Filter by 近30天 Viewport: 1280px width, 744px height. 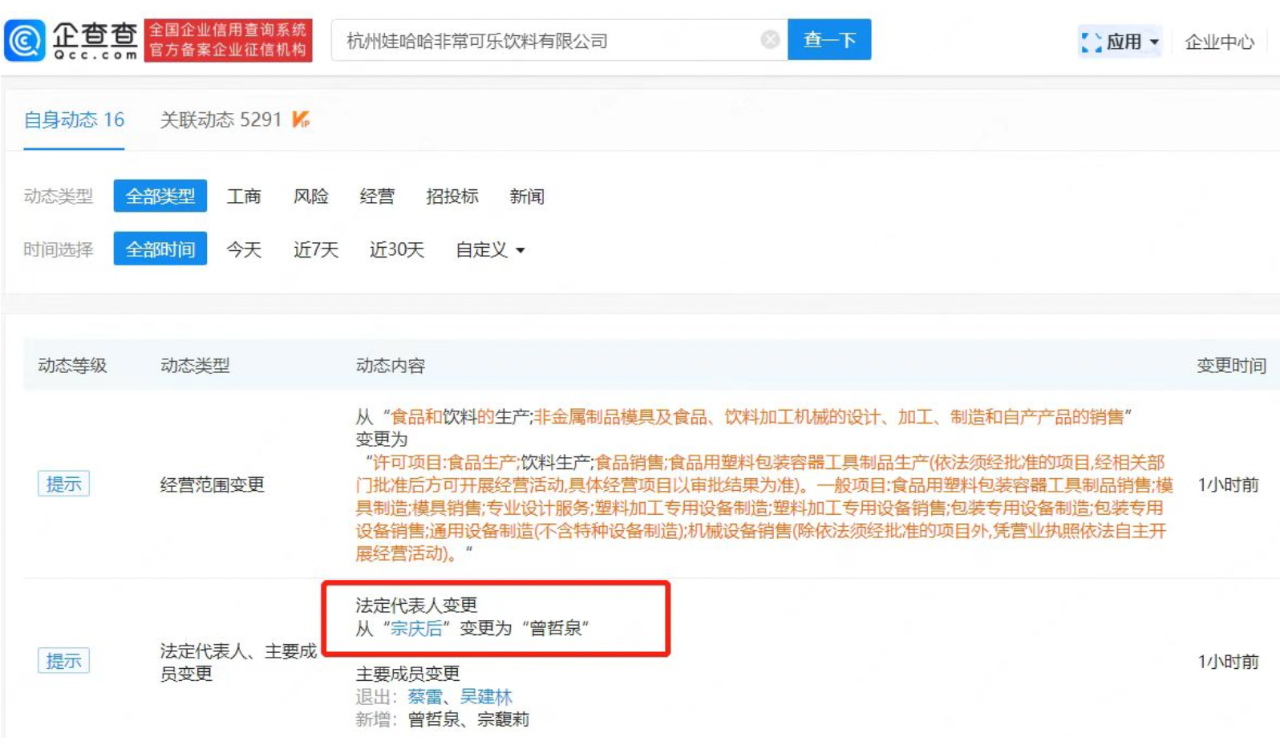(x=397, y=250)
